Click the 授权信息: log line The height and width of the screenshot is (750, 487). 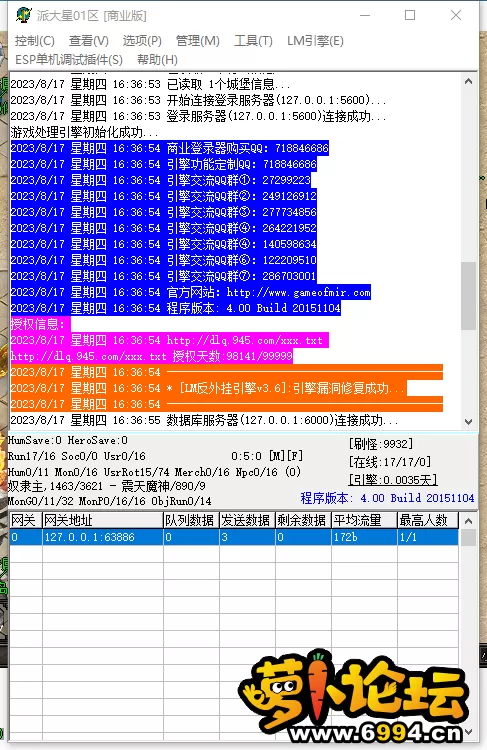pos(40,324)
